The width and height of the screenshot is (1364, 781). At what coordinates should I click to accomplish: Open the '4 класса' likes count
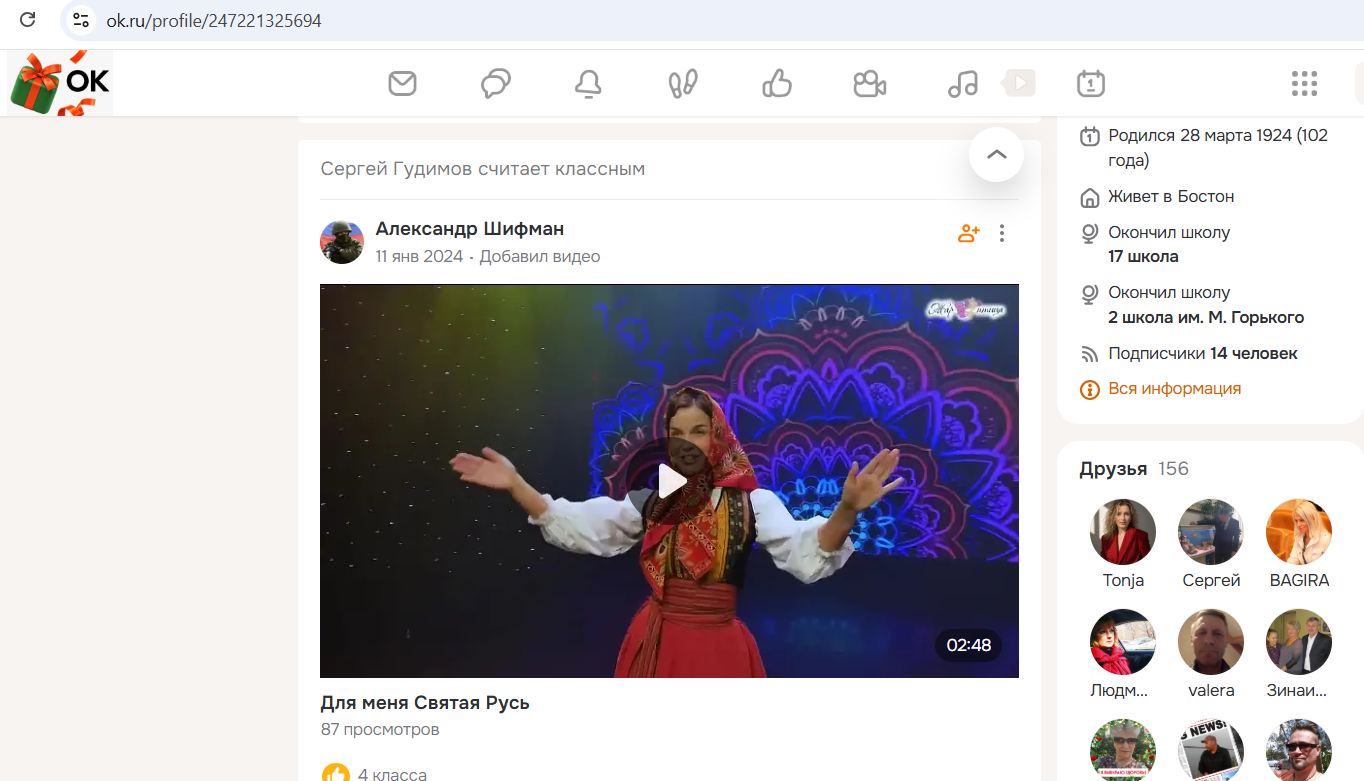pos(392,774)
